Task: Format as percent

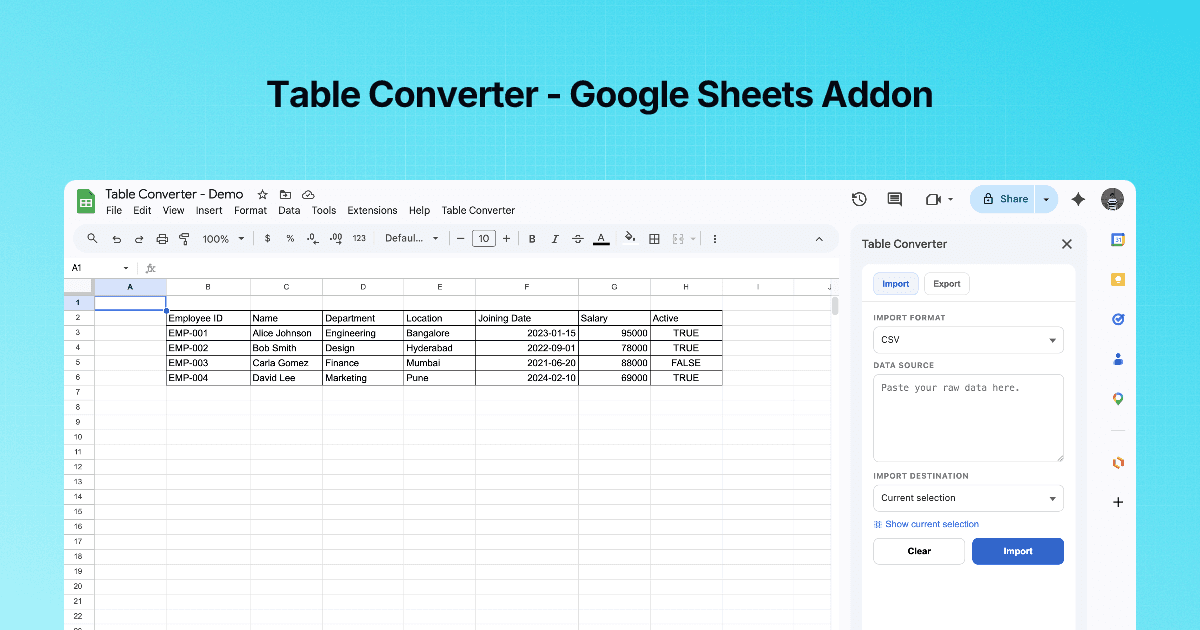Action: pos(290,239)
